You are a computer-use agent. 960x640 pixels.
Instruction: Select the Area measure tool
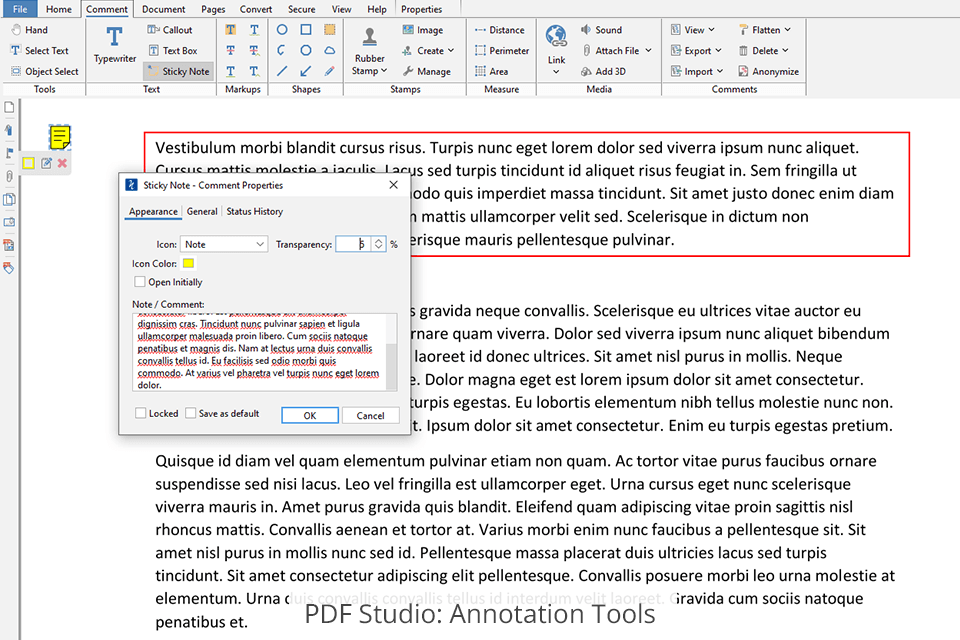(x=491, y=71)
